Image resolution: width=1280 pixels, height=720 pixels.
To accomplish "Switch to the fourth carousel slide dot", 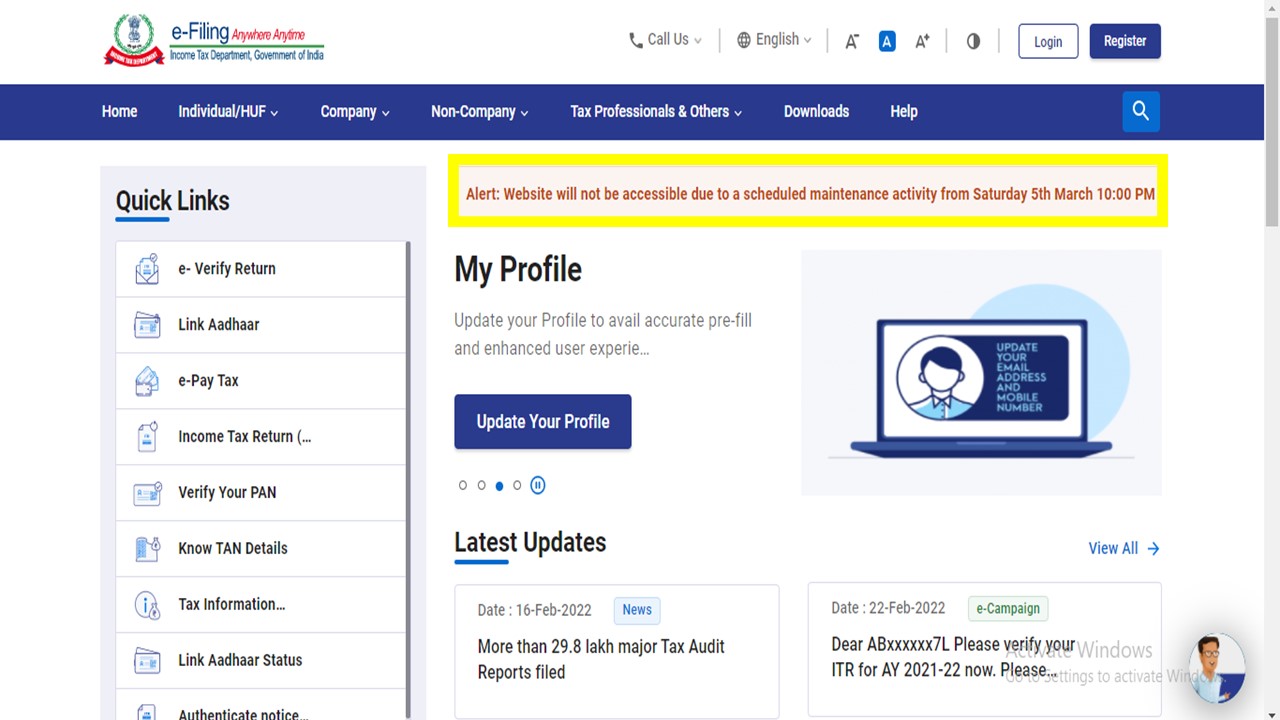I will [x=517, y=485].
